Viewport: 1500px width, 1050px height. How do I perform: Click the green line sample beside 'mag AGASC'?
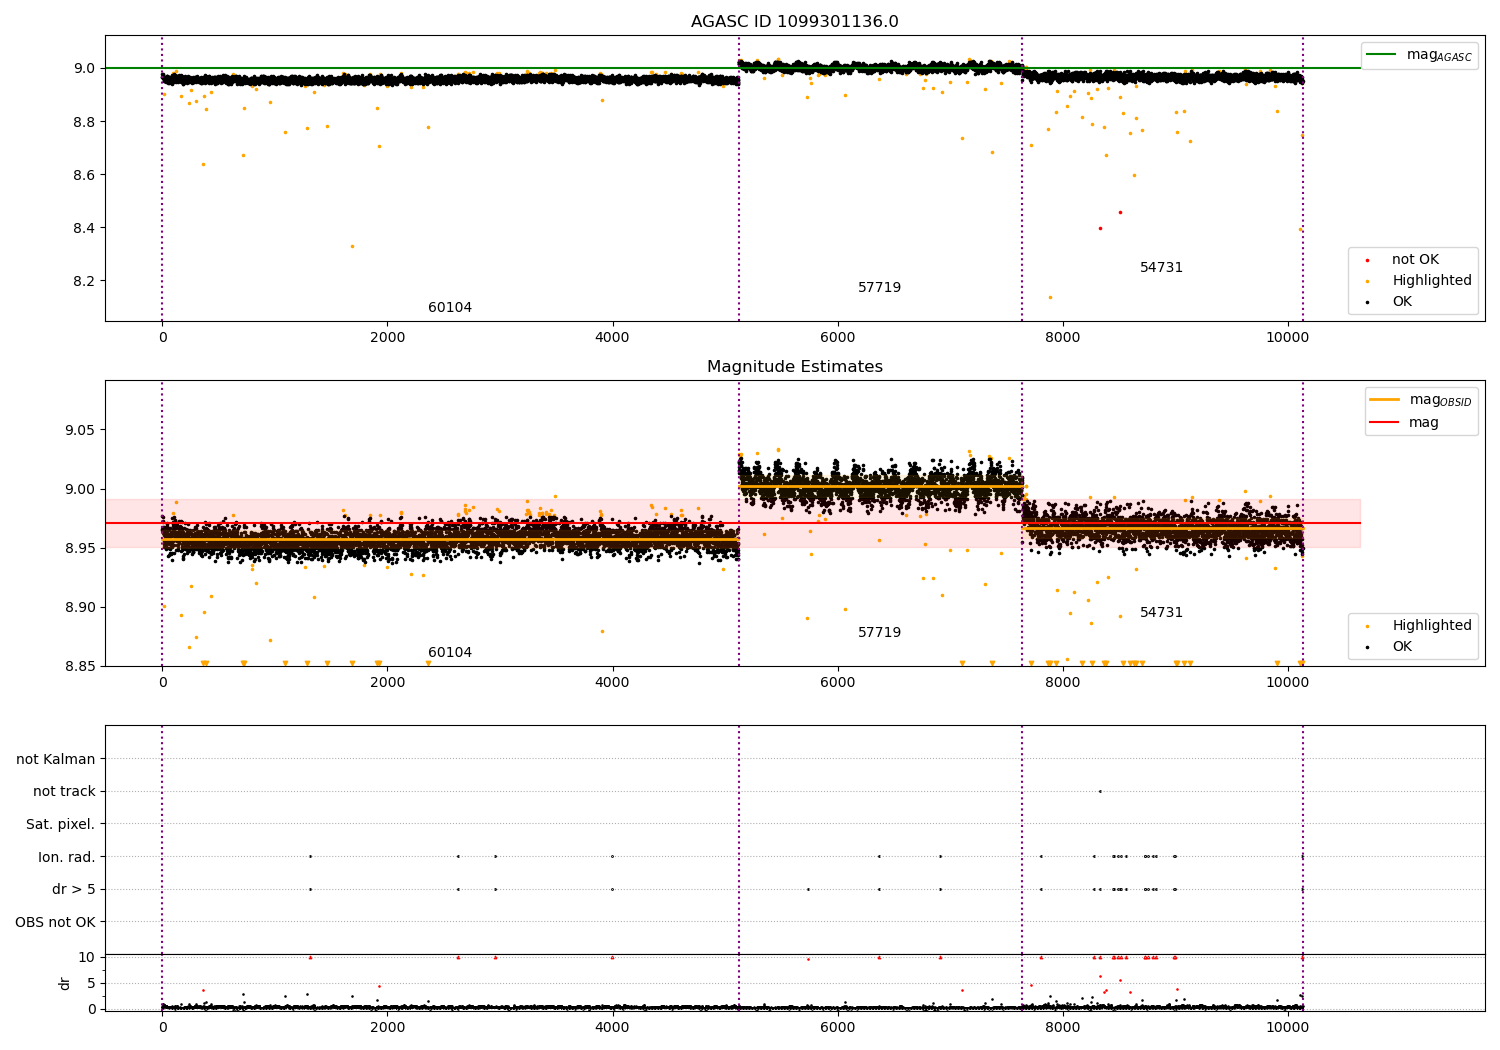[1381, 55]
